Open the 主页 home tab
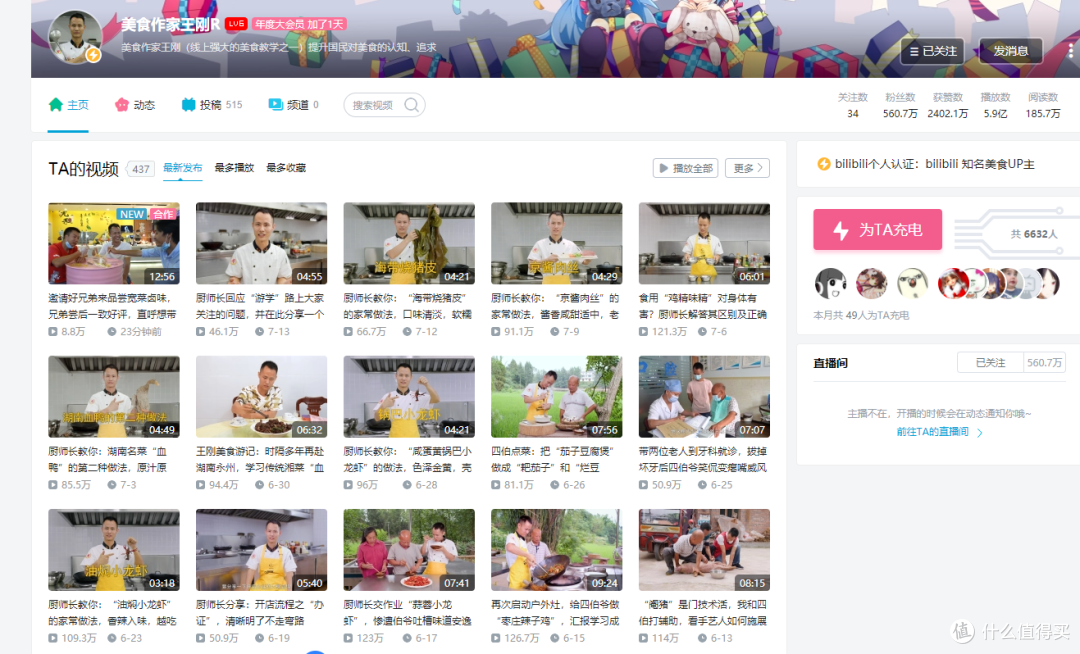This screenshot has height=654, width=1080. point(68,105)
